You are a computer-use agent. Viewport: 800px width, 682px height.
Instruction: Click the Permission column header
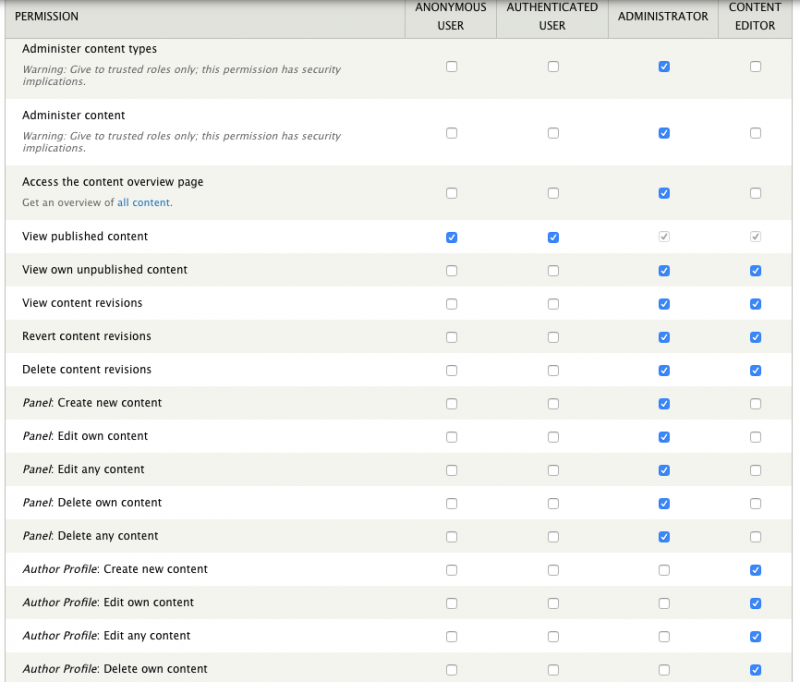click(x=46, y=16)
